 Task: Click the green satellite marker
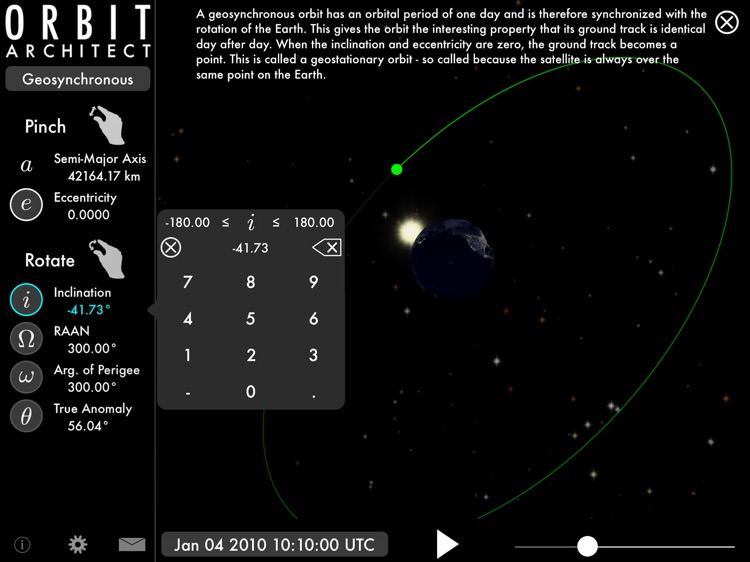(397, 169)
